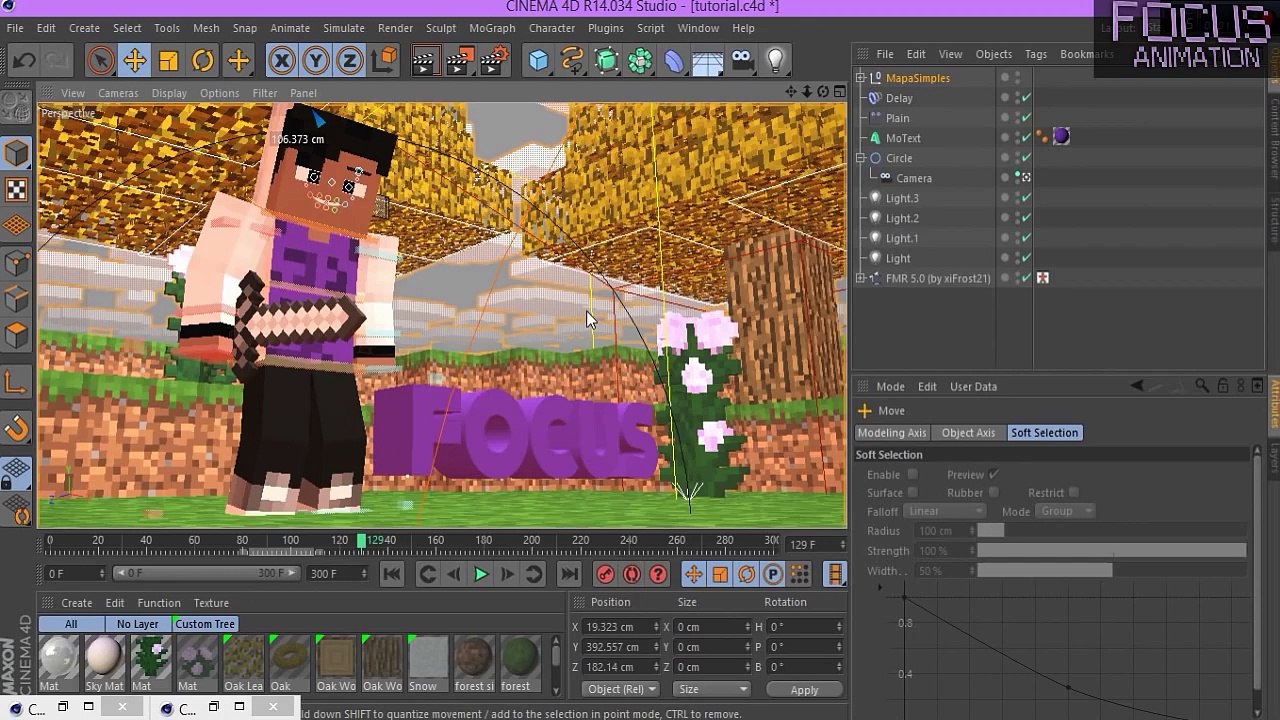The image size is (1280, 720).
Task: Select the Scale tool
Action: tap(168, 61)
